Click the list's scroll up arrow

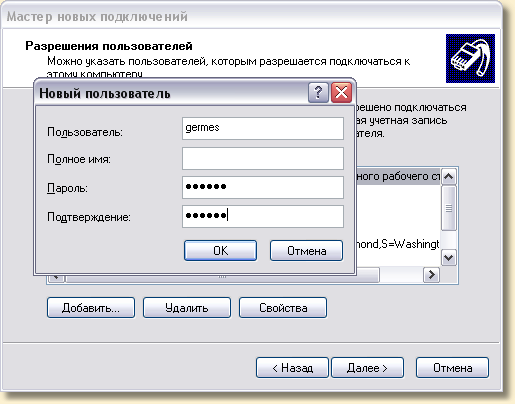tap(449, 176)
